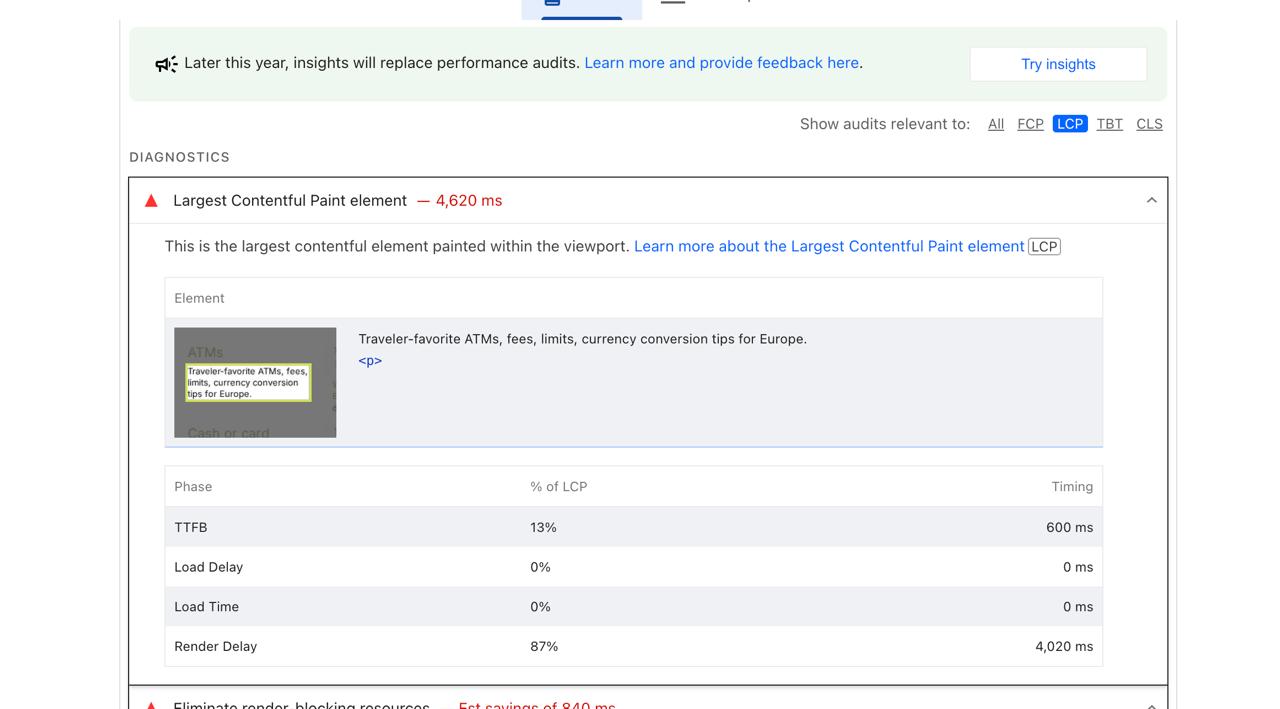This screenshot has height=709, width=1280.
Task: Click the Load Time phase label
Action: point(206,607)
